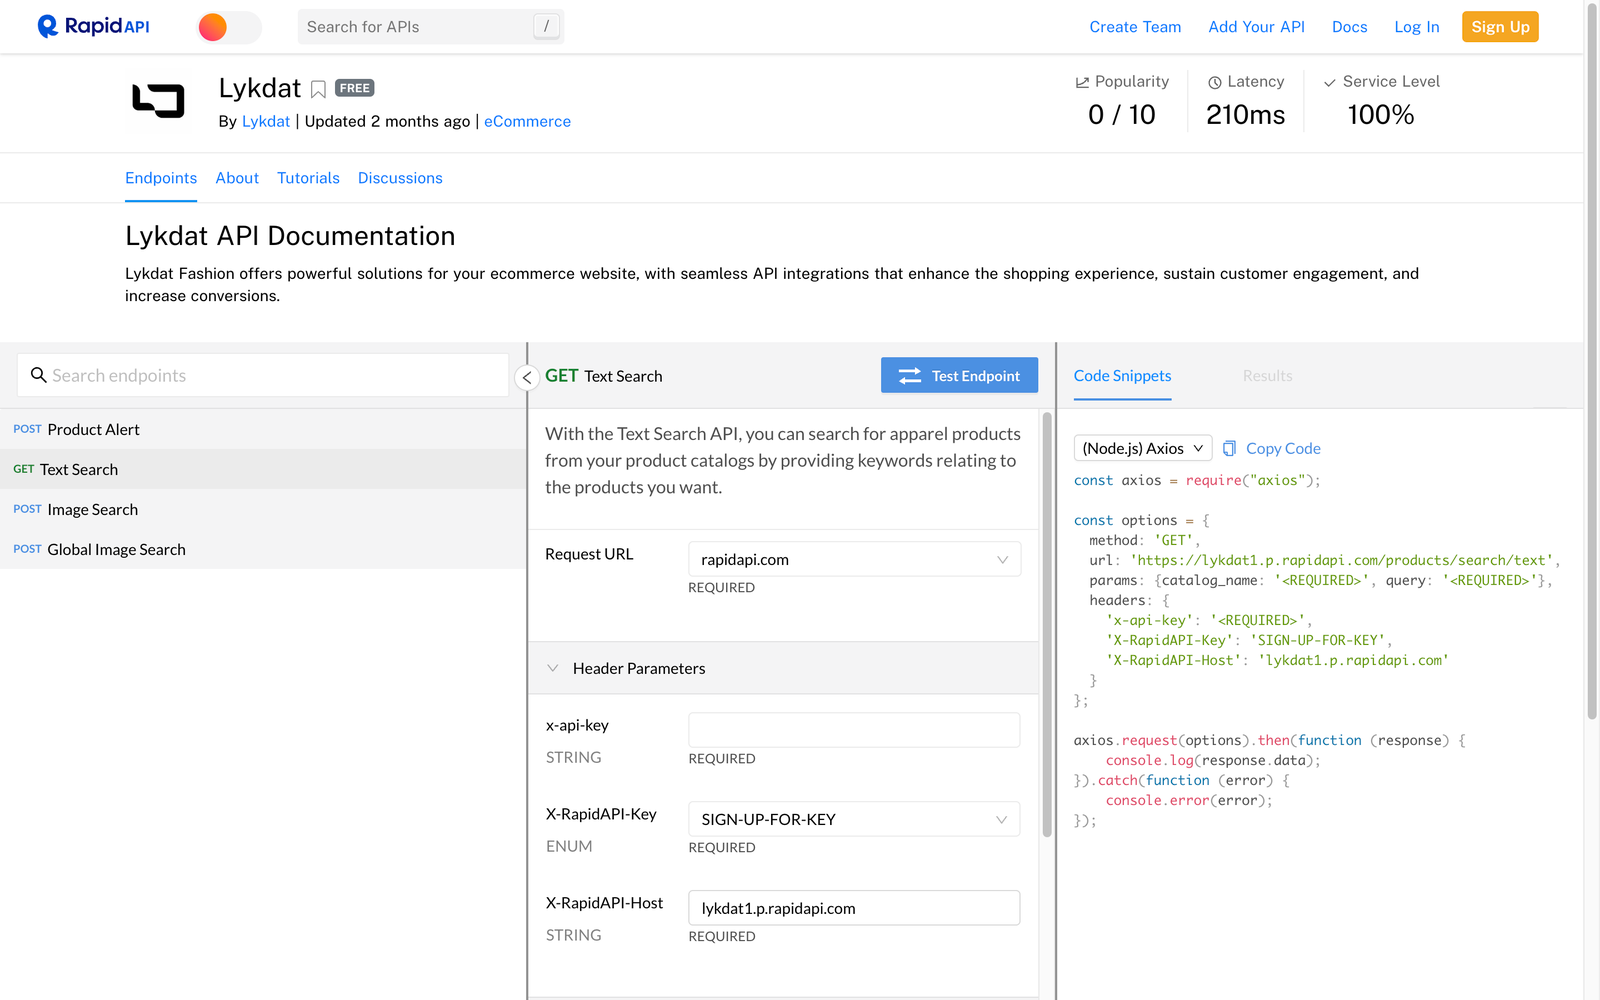Open the Docs link
The image size is (1600, 1000).
[x=1349, y=27]
